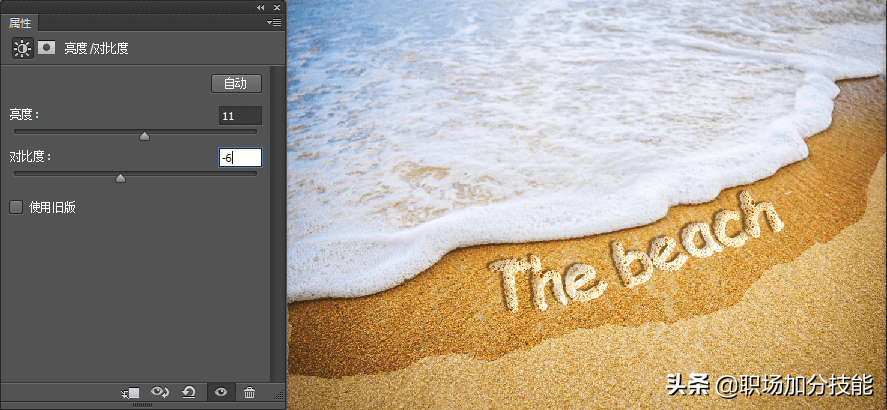Click the 亮度/对比度 panel title text
This screenshot has height=410, width=887.
coord(96,49)
